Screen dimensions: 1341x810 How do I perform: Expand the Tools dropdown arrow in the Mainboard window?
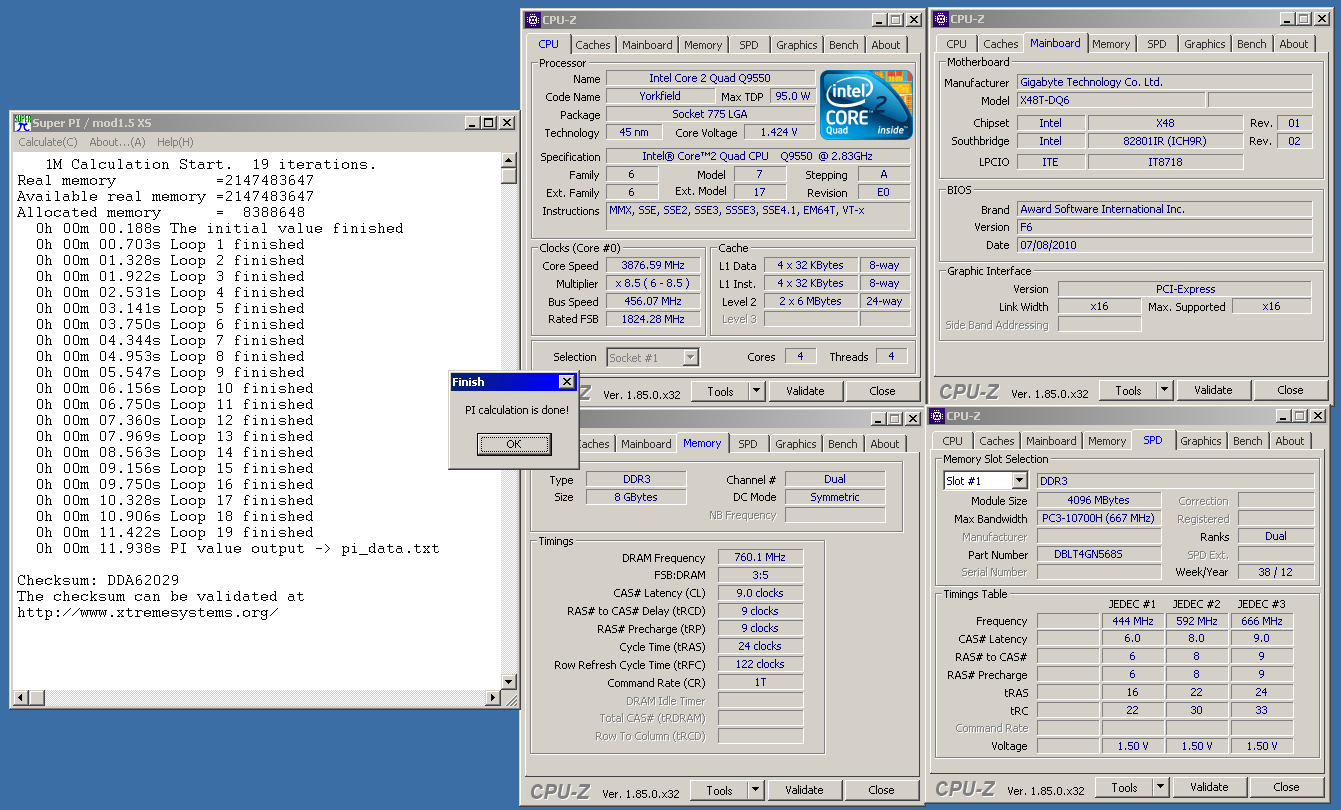tap(1165, 391)
